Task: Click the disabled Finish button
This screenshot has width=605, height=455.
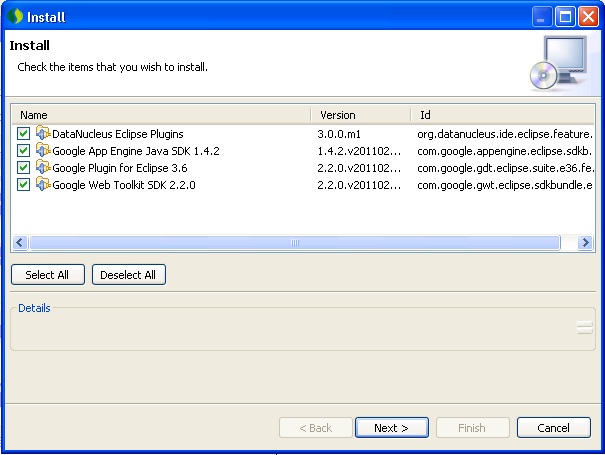Action: tap(473, 428)
